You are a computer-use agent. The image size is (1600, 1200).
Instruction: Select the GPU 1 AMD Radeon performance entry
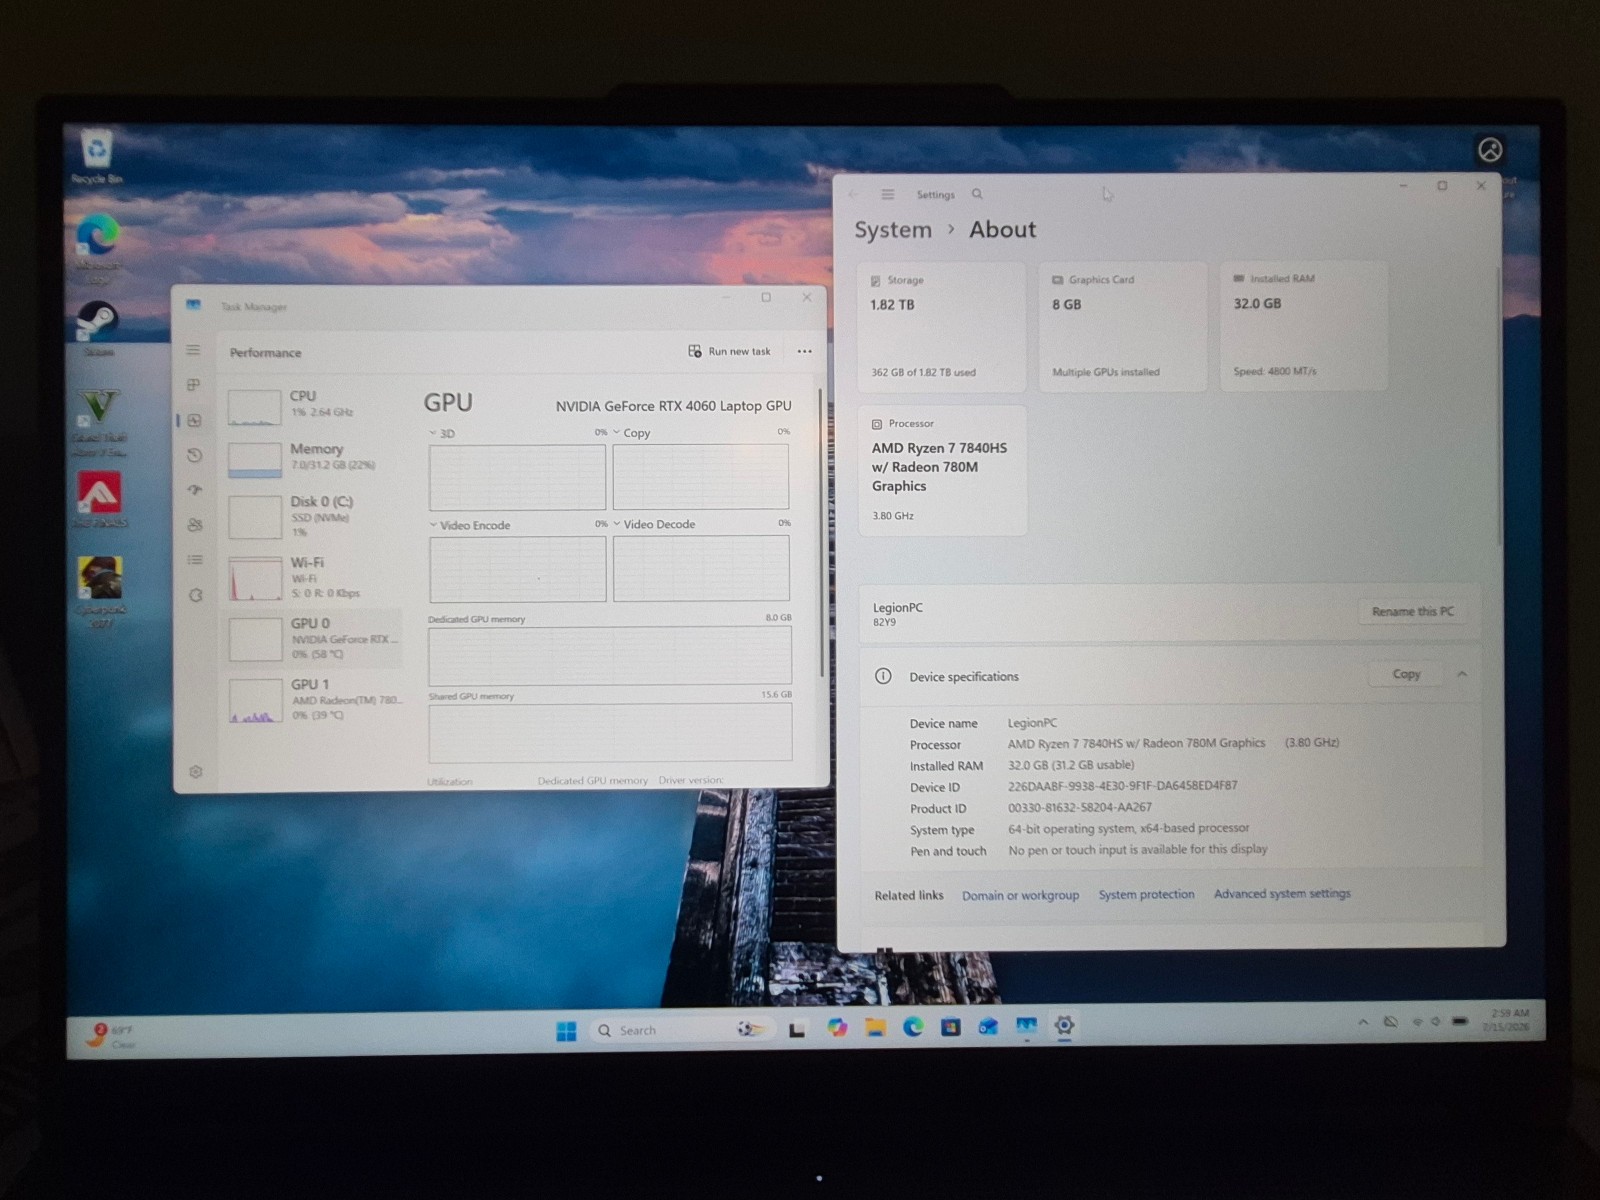312,698
